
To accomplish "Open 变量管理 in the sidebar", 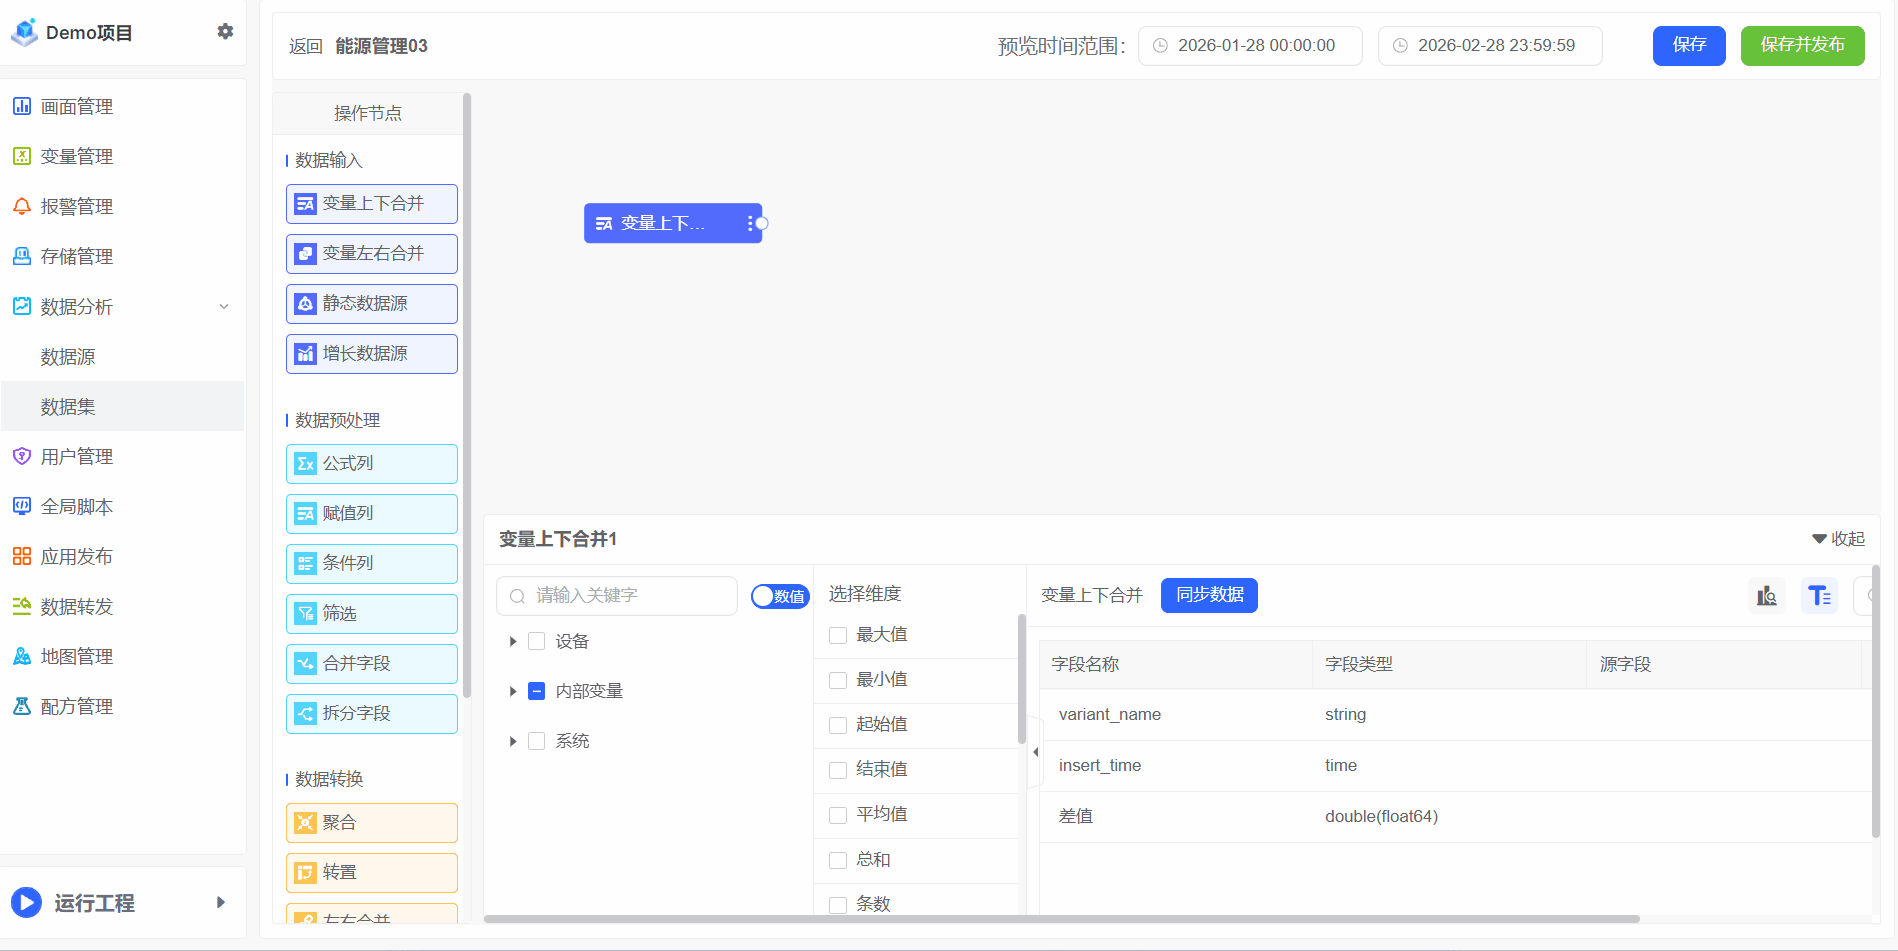I will click(77, 157).
